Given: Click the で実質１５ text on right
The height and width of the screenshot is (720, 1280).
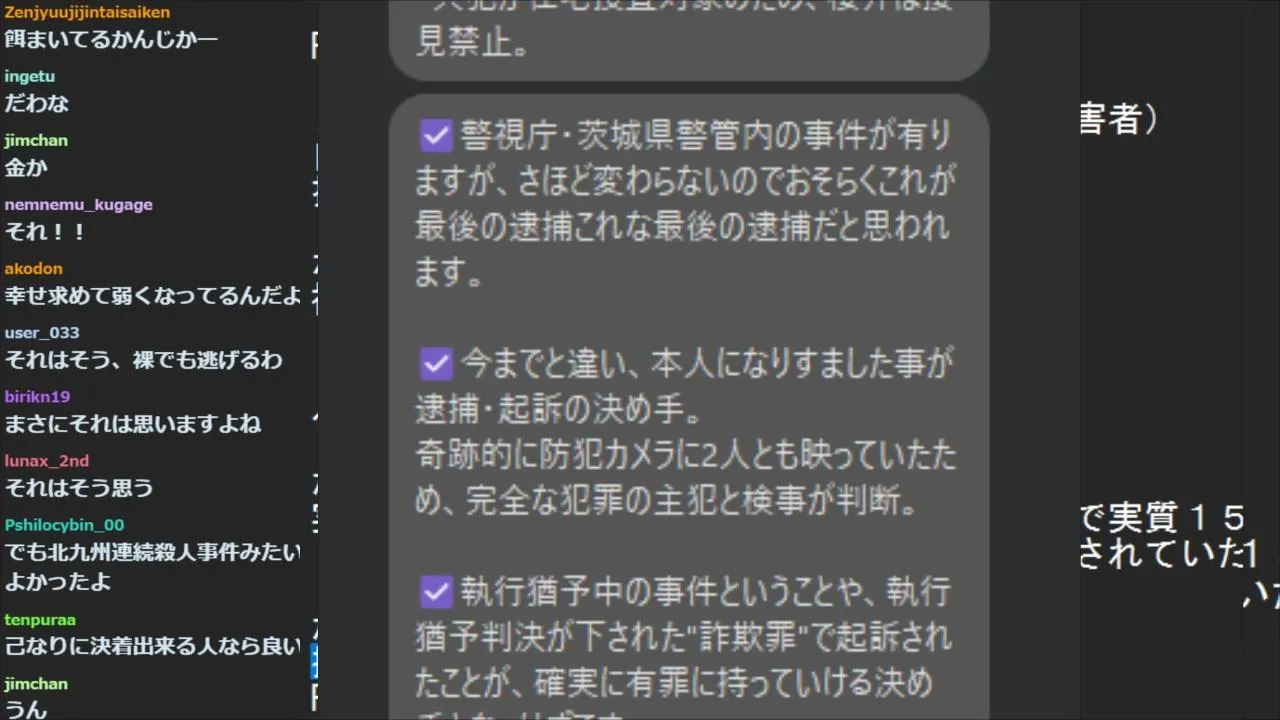Looking at the screenshot, I should click(1162, 518).
